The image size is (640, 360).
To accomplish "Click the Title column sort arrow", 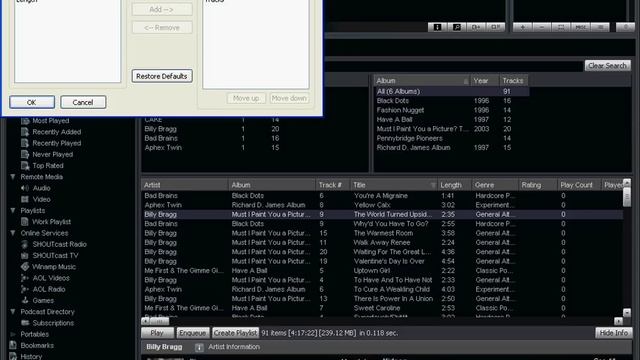I will click(433, 185).
